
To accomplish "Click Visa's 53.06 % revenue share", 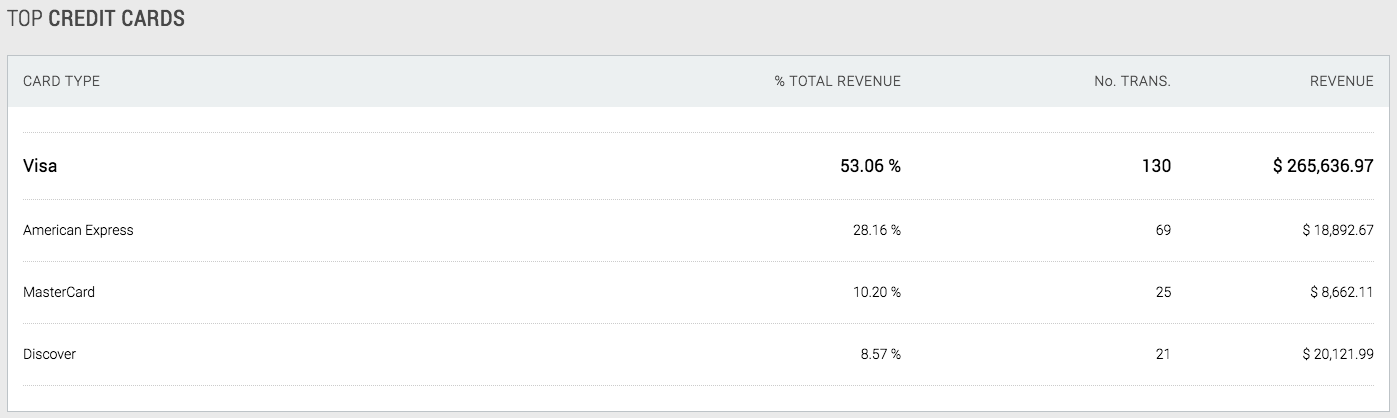I will (870, 166).
